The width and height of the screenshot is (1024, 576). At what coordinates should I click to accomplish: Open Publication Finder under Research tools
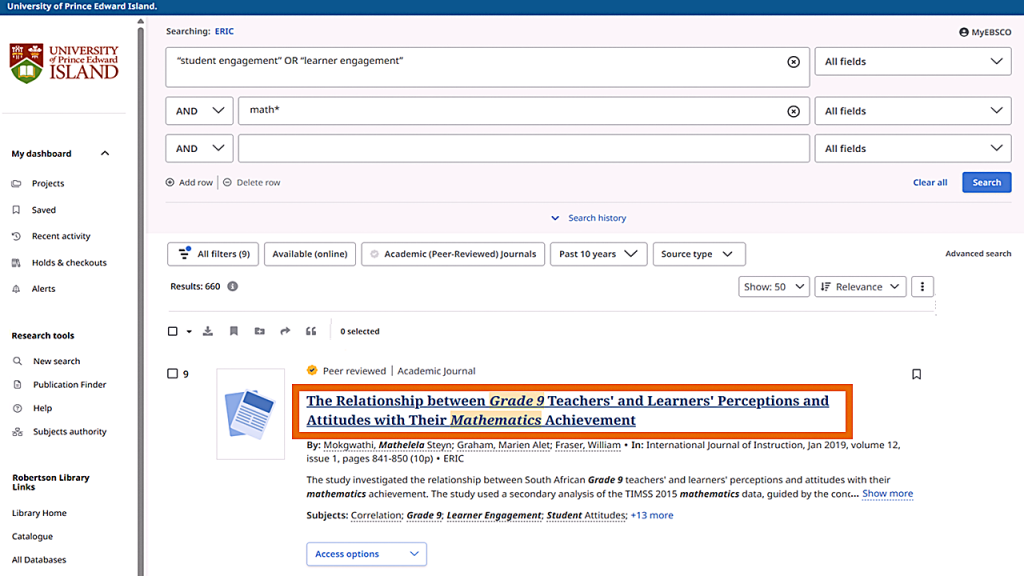point(69,385)
